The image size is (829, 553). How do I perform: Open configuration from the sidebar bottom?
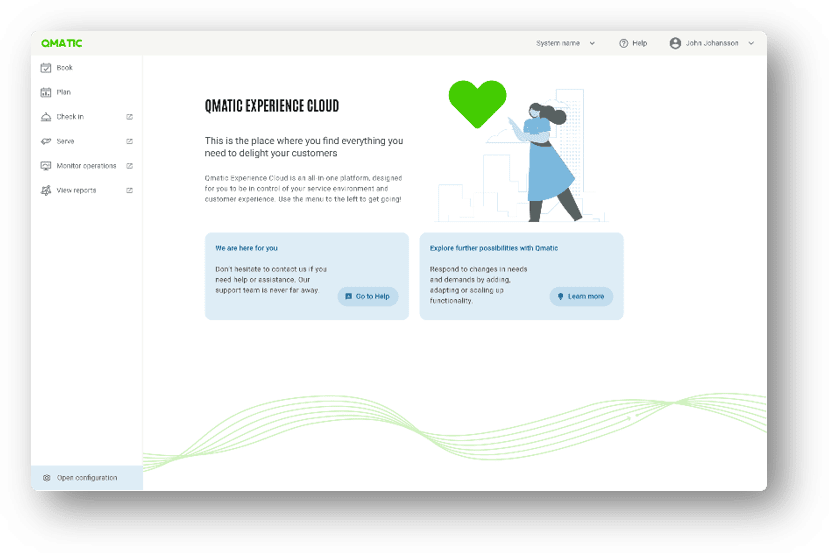[x=87, y=478]
